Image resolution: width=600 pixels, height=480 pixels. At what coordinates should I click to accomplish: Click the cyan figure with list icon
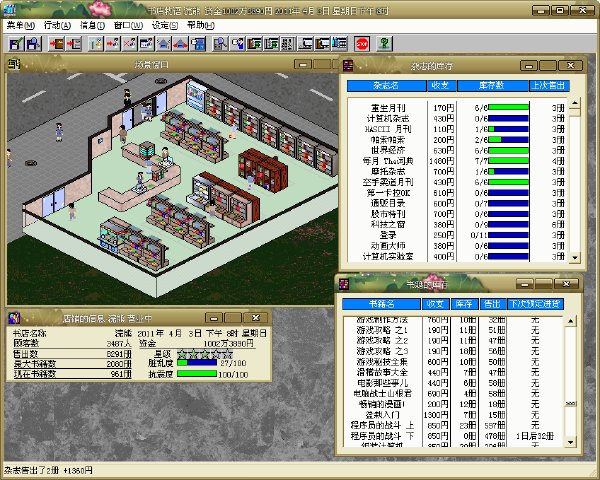pos(339,44)
